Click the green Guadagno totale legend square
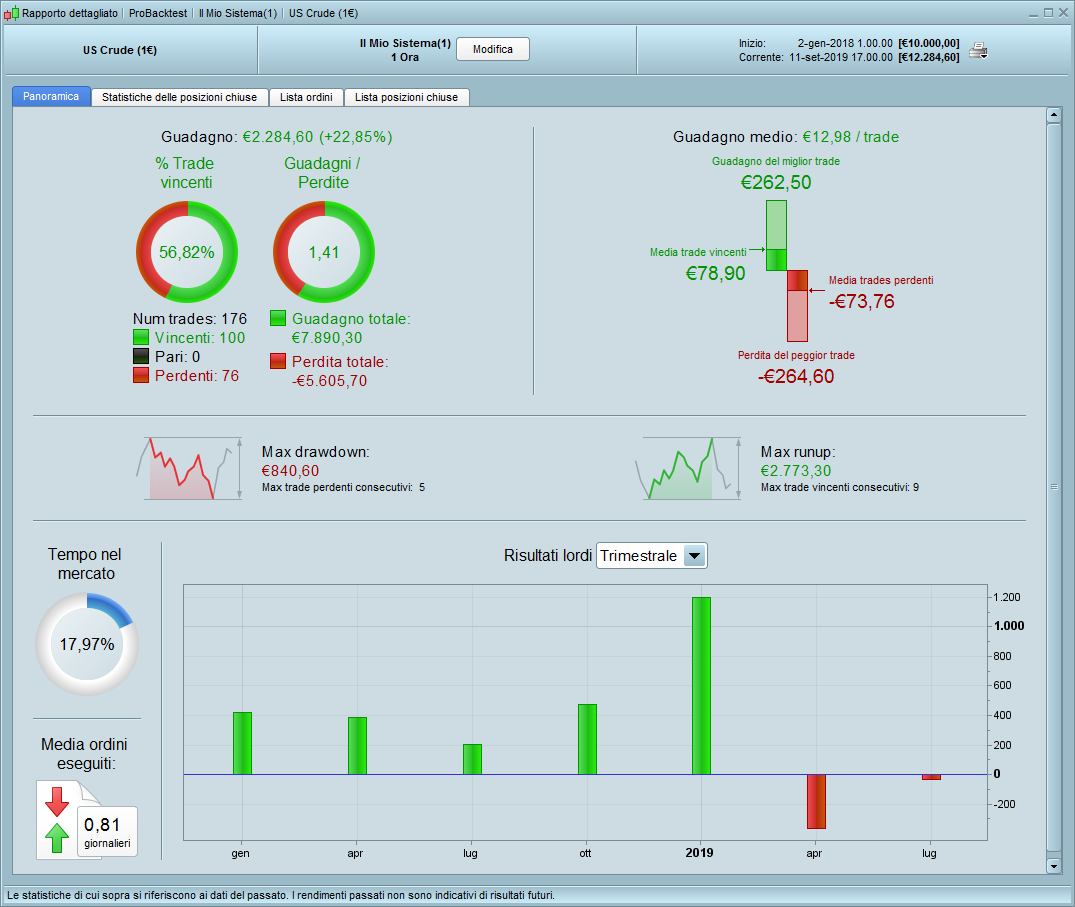This screenshot has height=907, width=1075. (278, 318)
